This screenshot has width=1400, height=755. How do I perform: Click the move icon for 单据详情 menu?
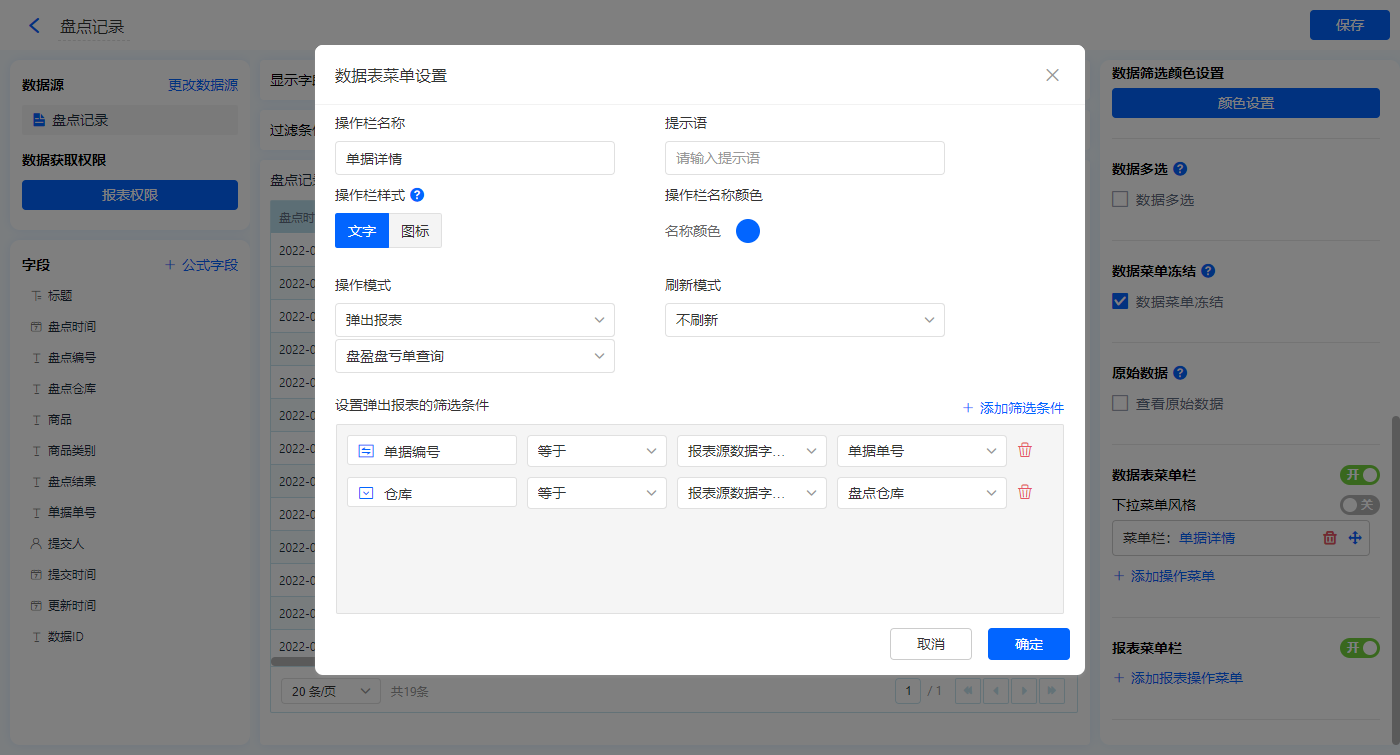[1355, 538]
